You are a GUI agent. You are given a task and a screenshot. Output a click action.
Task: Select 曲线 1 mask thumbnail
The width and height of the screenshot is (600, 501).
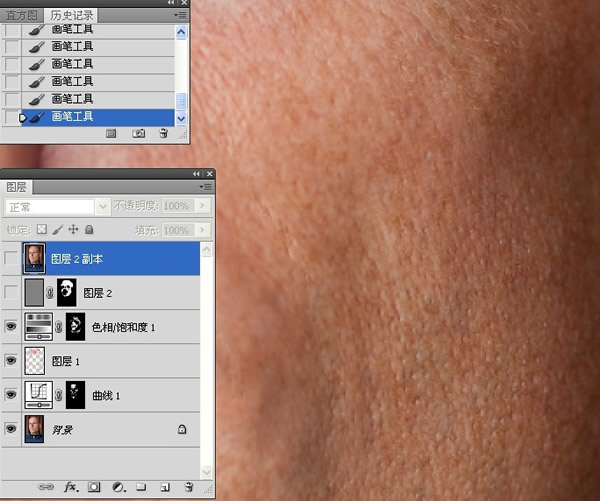75,395
